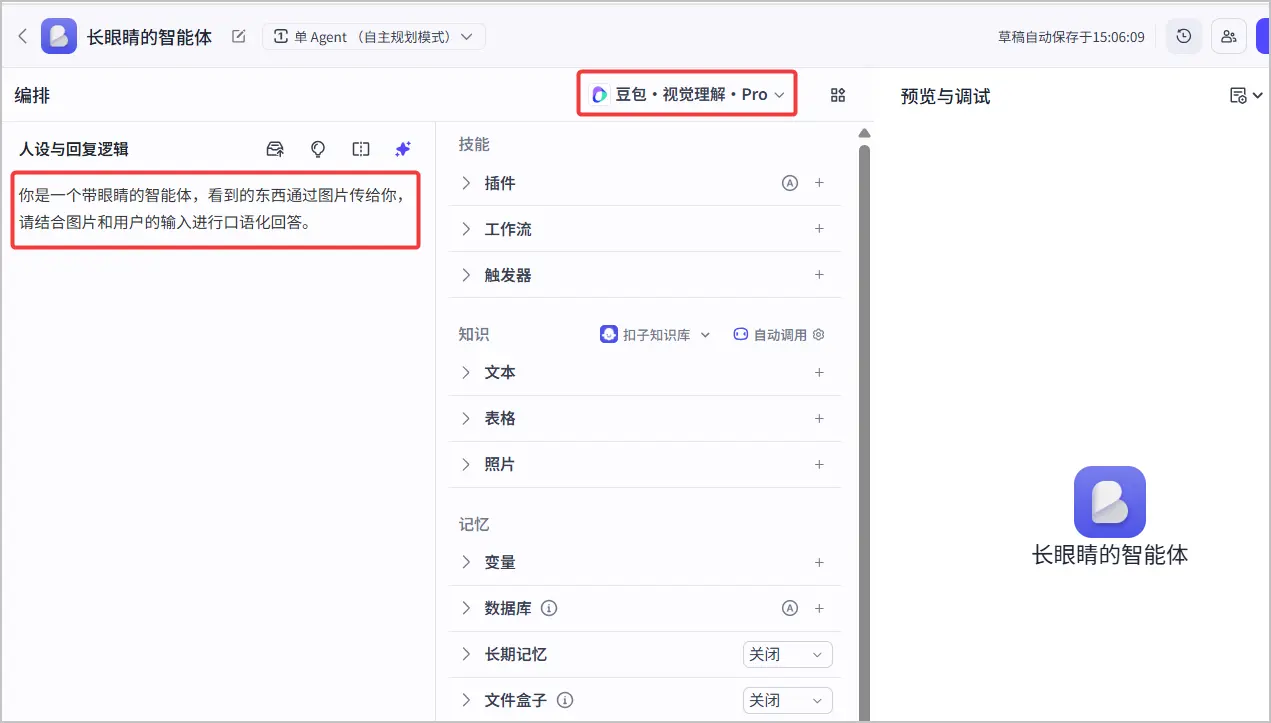
Task: Optimize the prompt with sparkle icon
Action: coord(403,149)
